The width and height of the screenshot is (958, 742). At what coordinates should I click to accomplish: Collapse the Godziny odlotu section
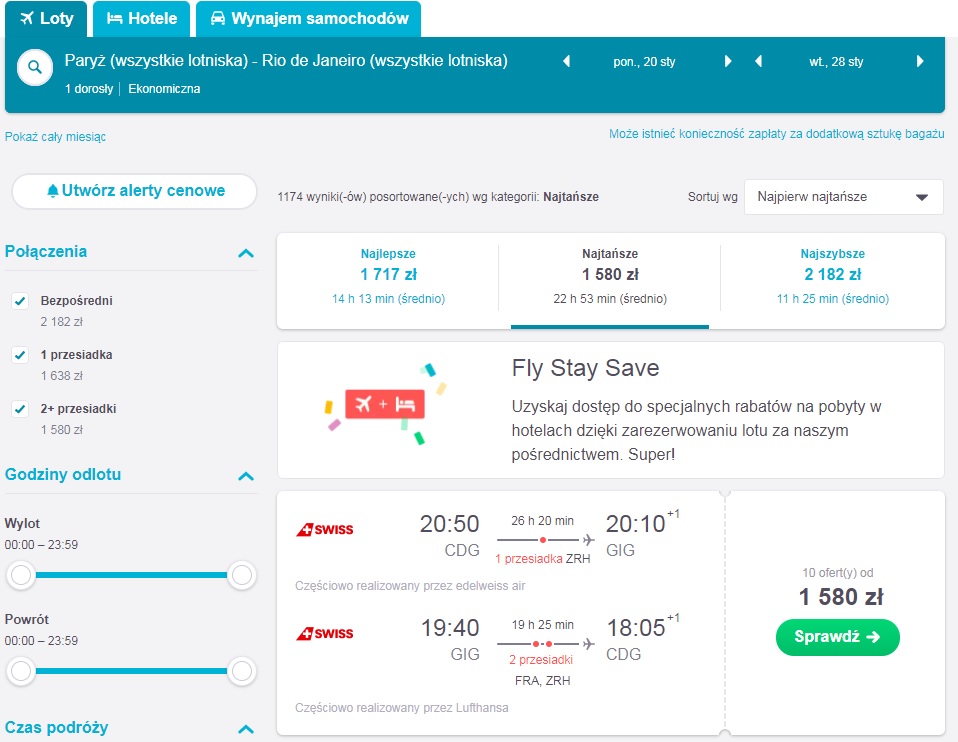[246, 476]
